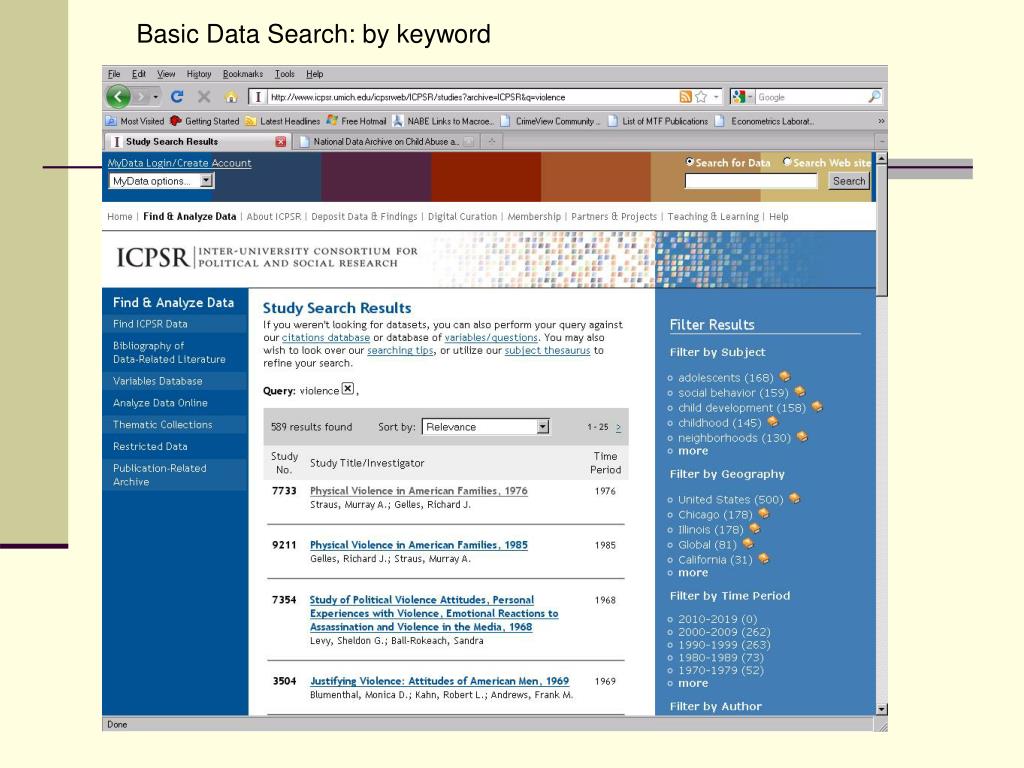Screen dimensions: 1024x768
Task: Close the Study Search Results tab
Action: (281, 142)
